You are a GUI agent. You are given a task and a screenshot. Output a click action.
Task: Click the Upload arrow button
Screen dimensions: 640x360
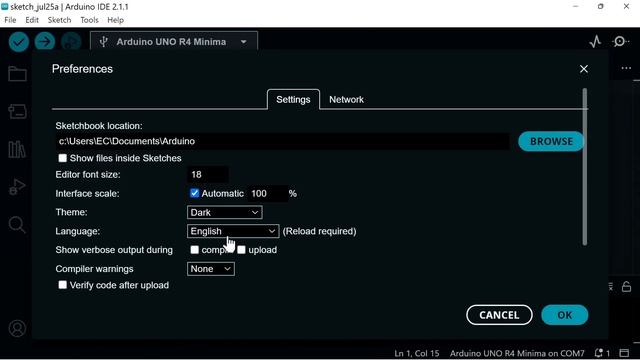45,42
